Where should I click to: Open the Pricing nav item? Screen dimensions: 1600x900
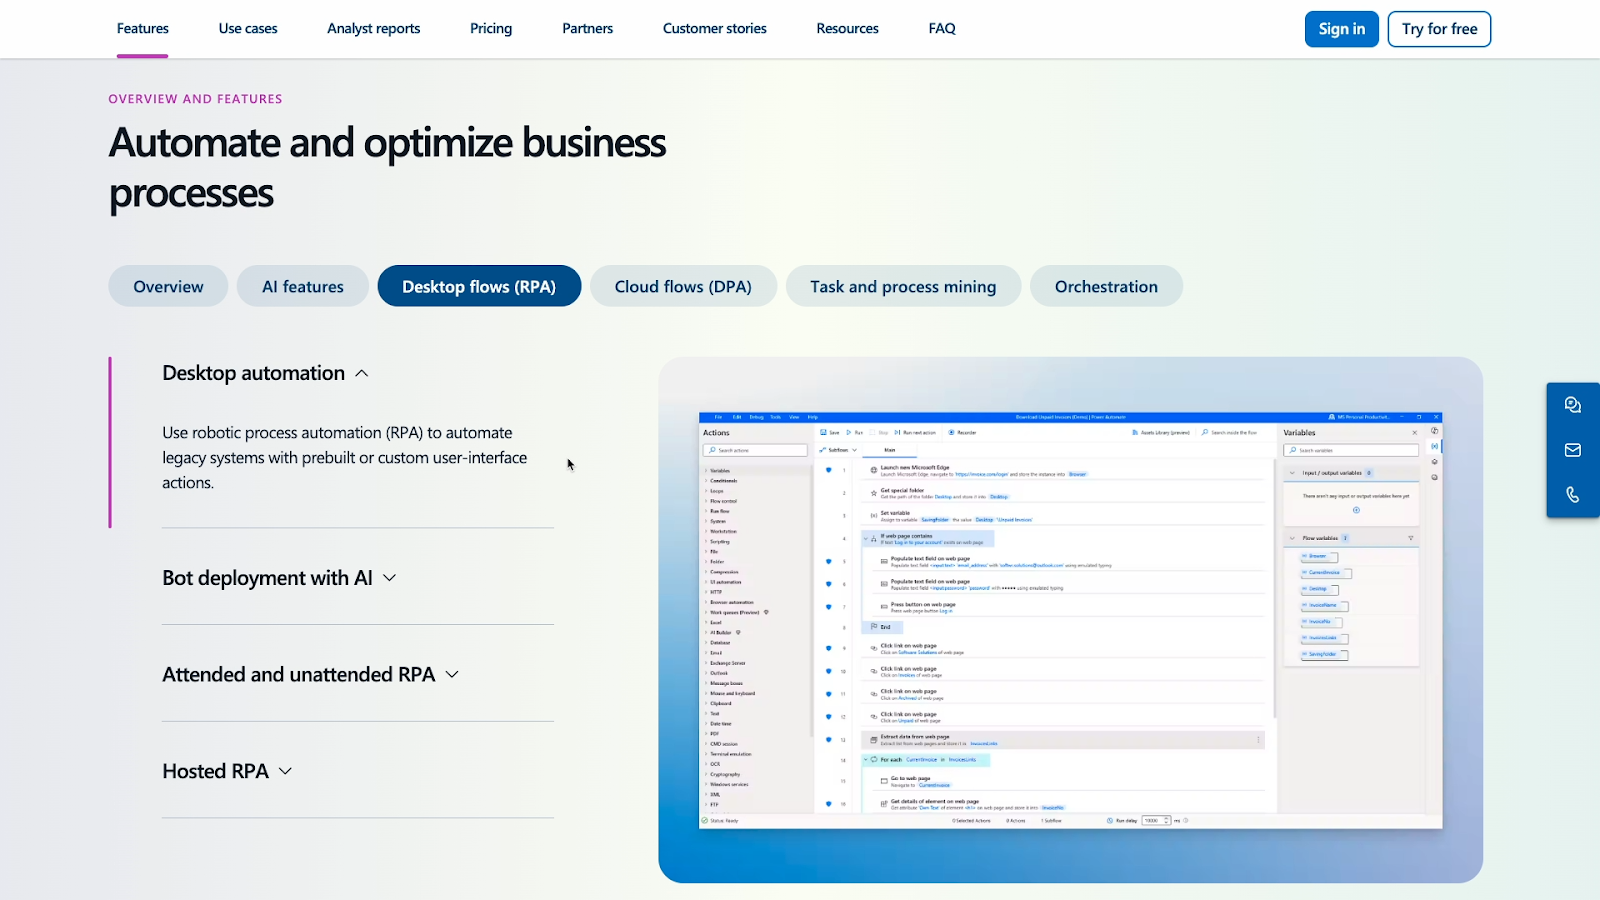491,29
